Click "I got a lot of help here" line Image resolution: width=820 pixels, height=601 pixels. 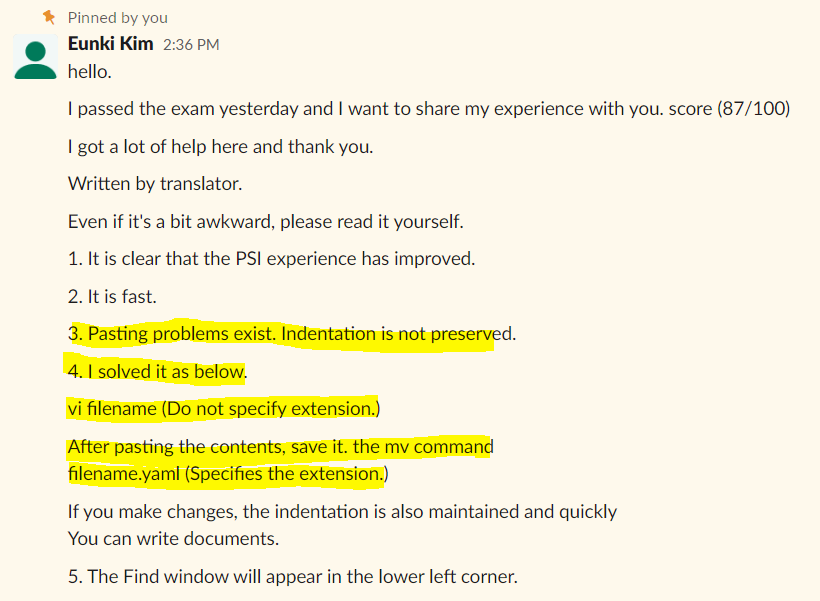pos(220,147)
